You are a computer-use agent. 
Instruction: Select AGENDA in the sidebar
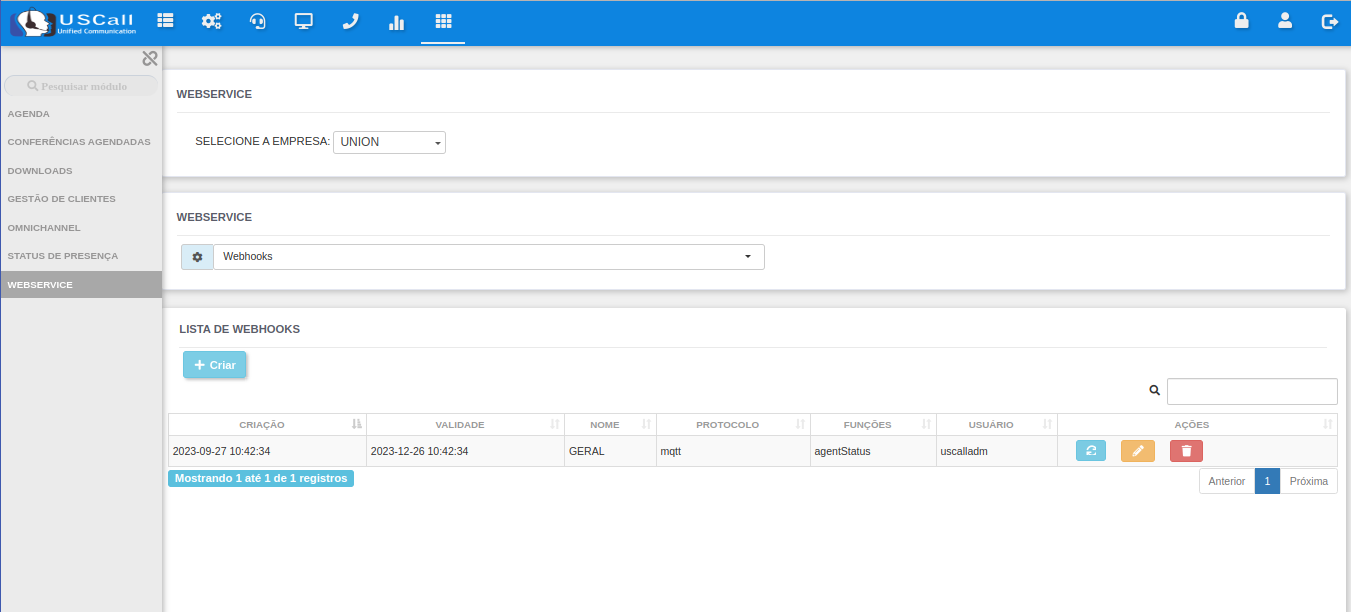(81, 114)
